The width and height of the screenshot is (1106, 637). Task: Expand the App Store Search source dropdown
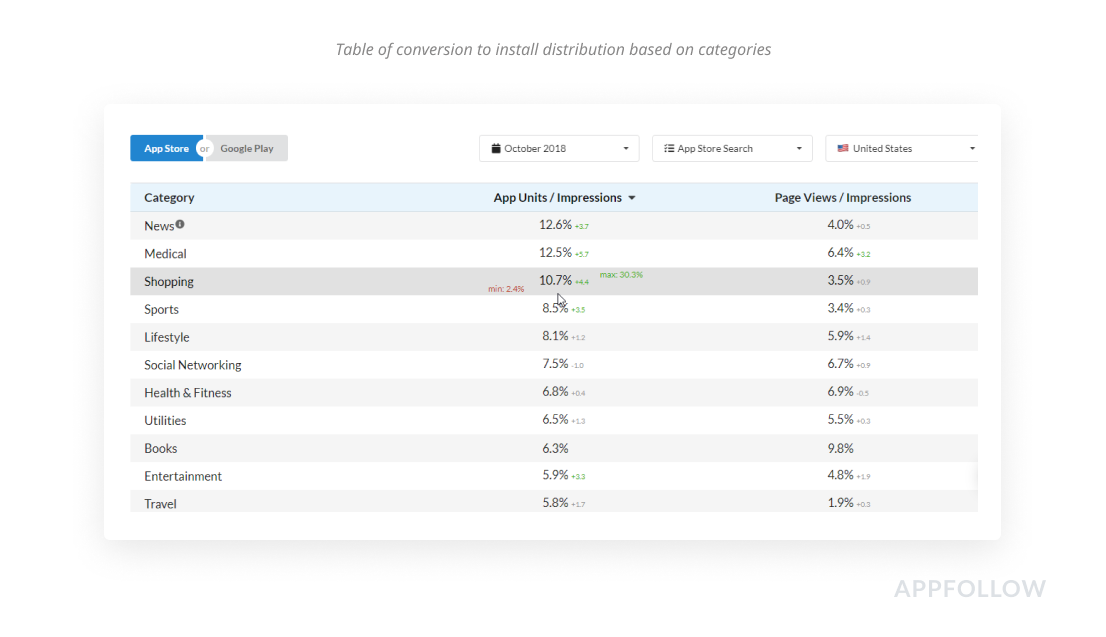pyautogui.click(x=731, y=149)
